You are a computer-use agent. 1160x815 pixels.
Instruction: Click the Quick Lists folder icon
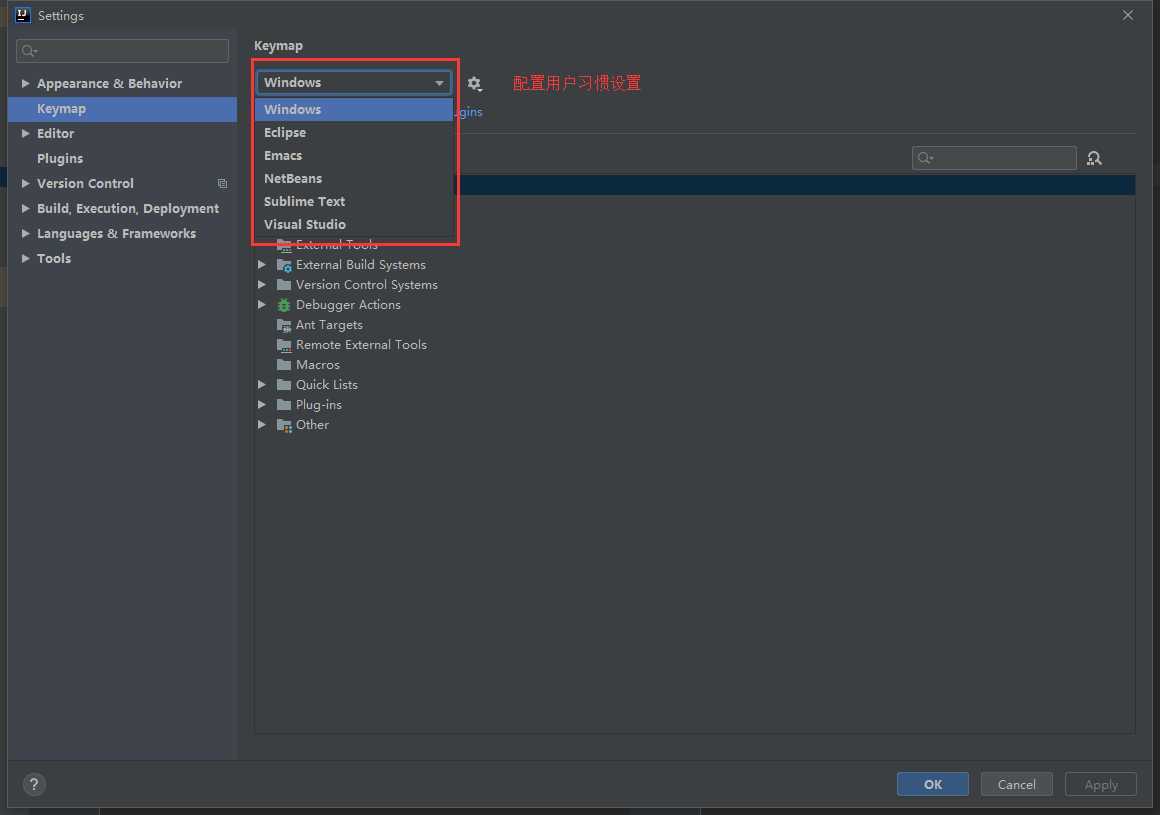coord(284,385)
